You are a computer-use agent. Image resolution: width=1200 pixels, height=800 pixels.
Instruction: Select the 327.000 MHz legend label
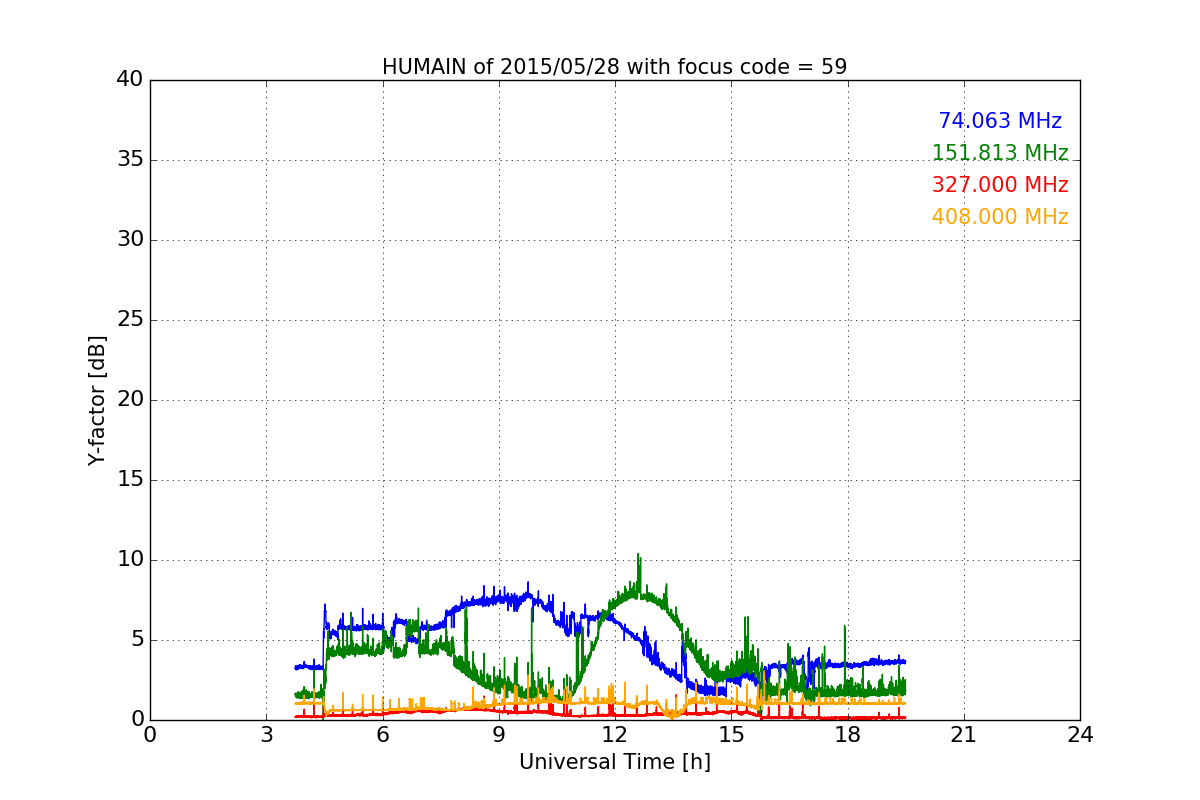(x=1000, y=185)
